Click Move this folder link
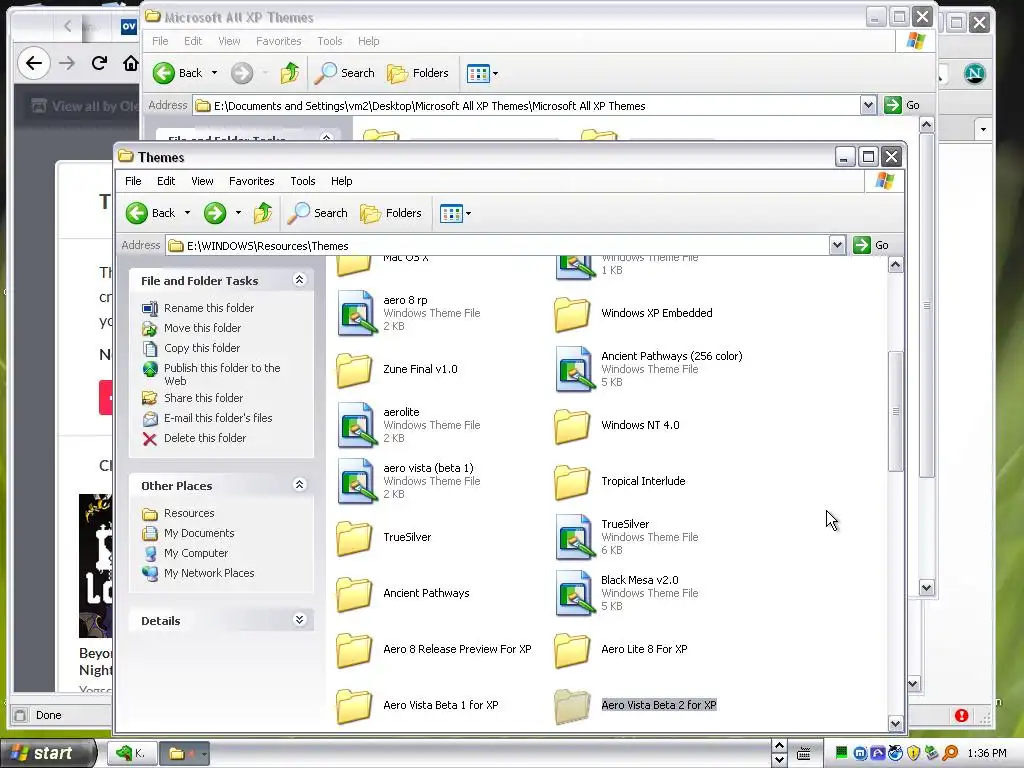 pyautogui.click(x=202, y=328)
